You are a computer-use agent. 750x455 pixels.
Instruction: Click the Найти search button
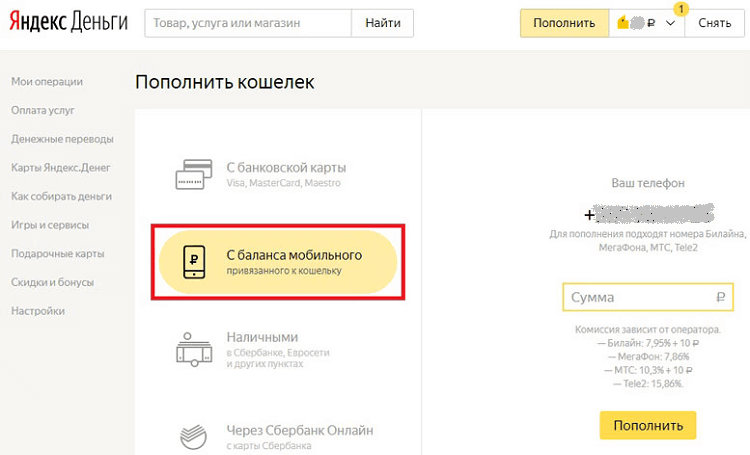click(383, 23)
